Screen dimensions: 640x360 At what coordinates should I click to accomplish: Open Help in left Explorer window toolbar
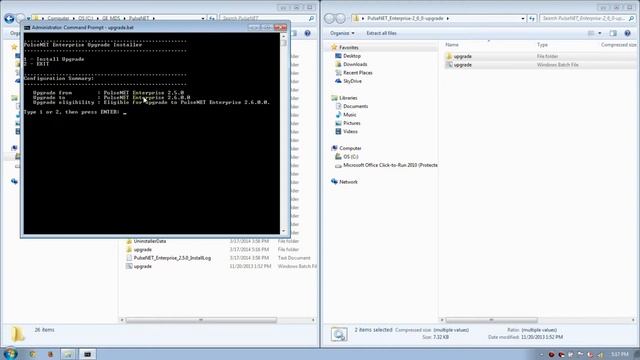tap(307, 33)
